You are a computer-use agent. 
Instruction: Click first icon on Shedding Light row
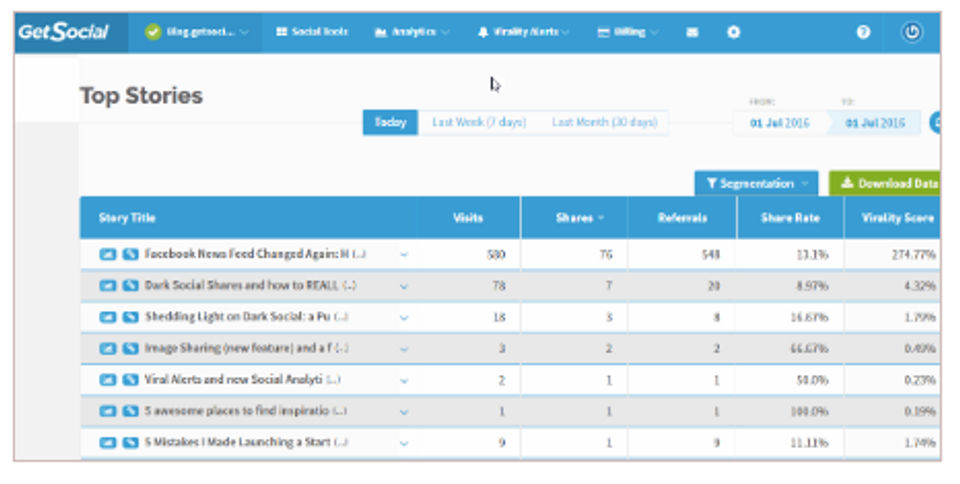[108, 317]
